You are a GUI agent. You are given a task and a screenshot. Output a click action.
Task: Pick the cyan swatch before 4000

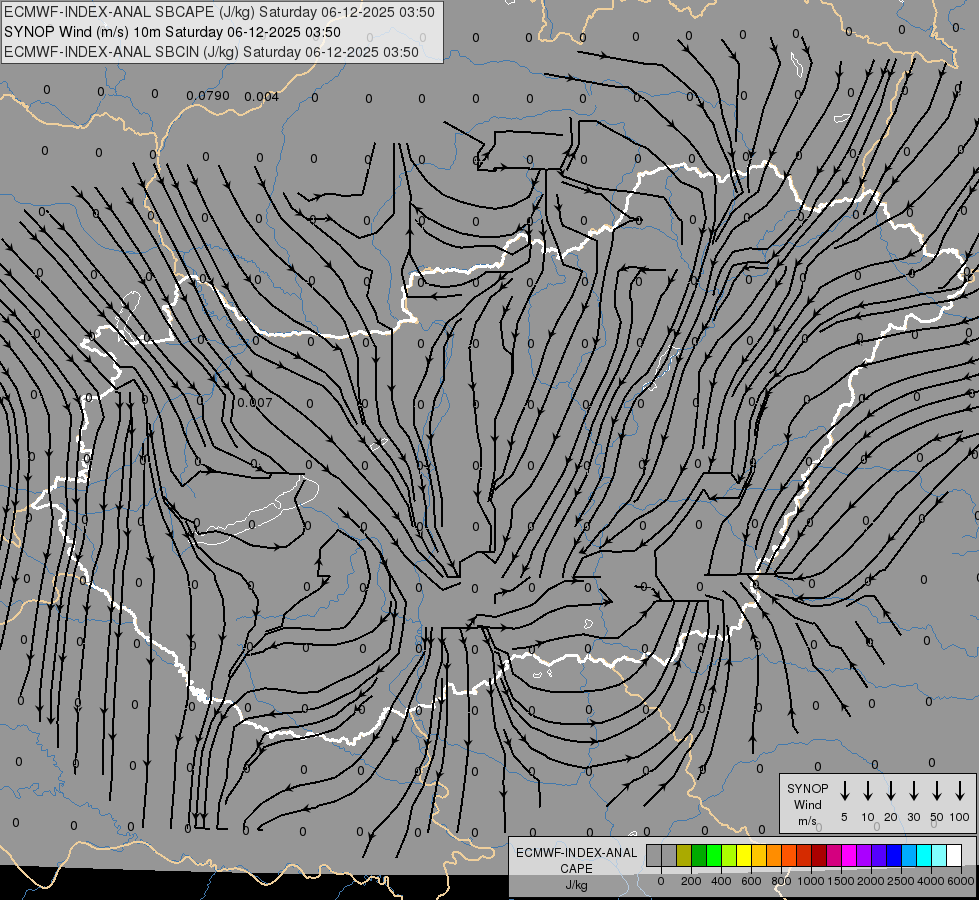923,855
